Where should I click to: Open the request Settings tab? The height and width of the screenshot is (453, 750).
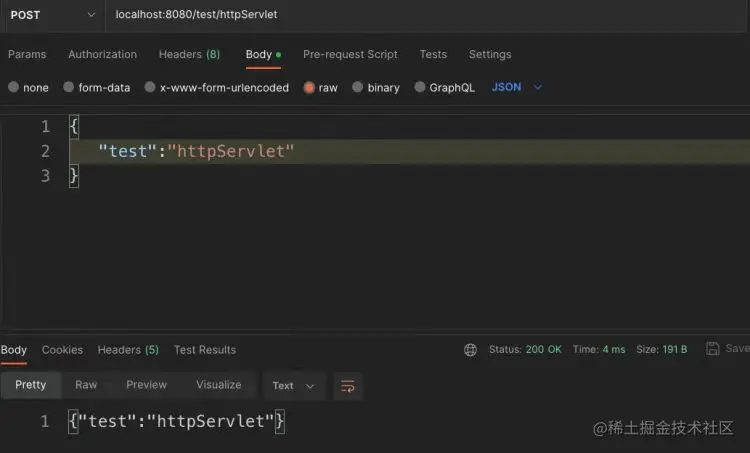coord(490,55)
